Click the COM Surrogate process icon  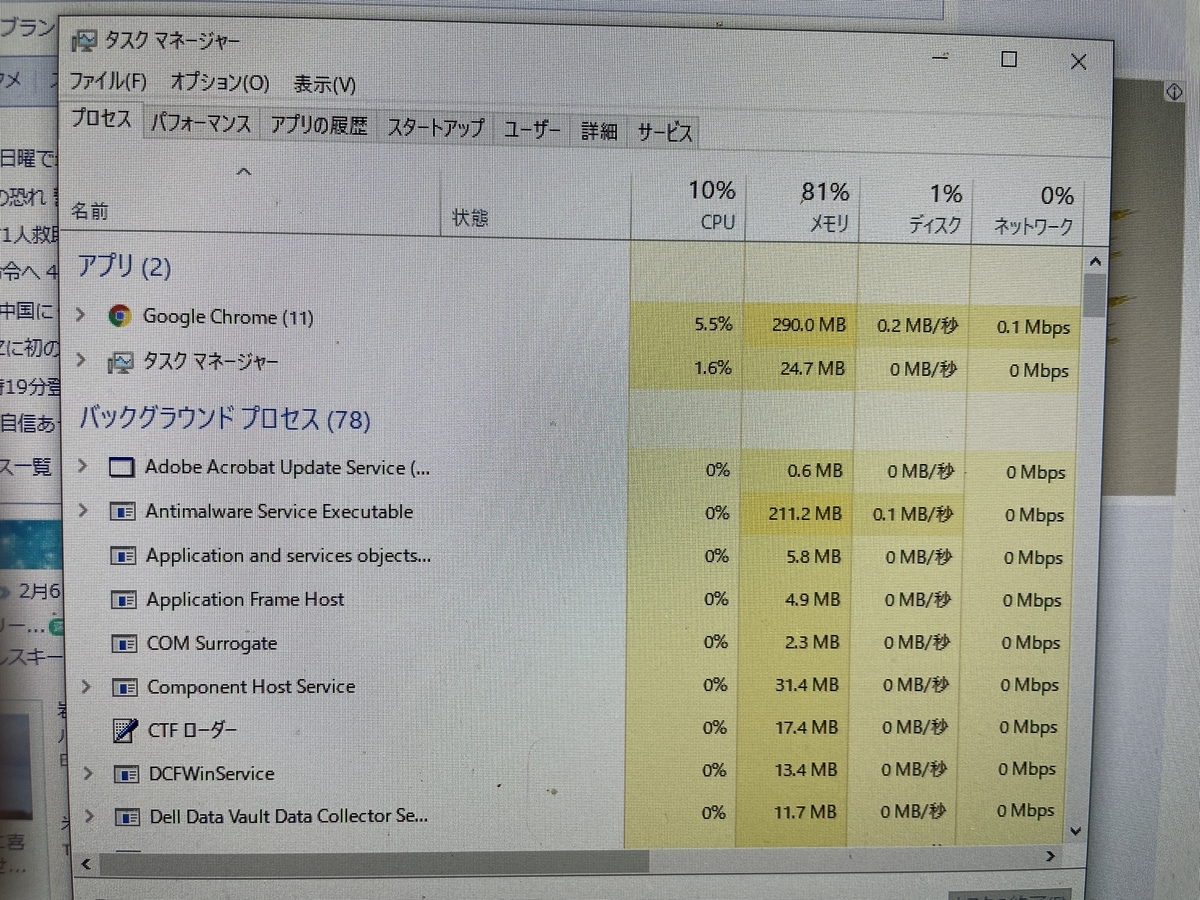124,643
